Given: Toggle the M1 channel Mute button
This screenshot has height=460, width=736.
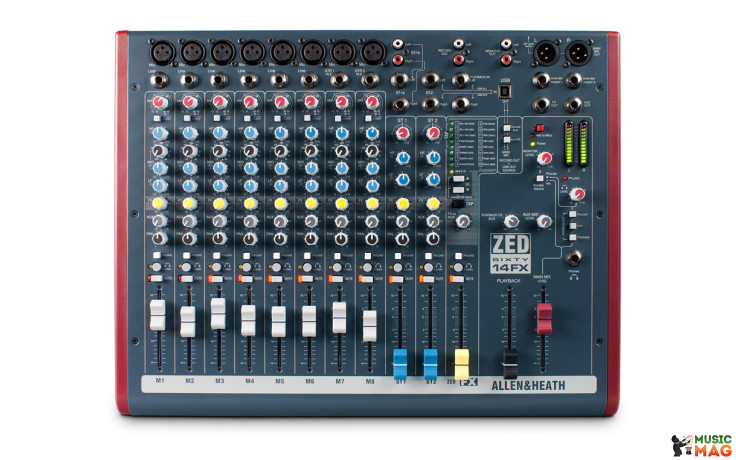Looking at the screenshot, I should click(155, 278).
